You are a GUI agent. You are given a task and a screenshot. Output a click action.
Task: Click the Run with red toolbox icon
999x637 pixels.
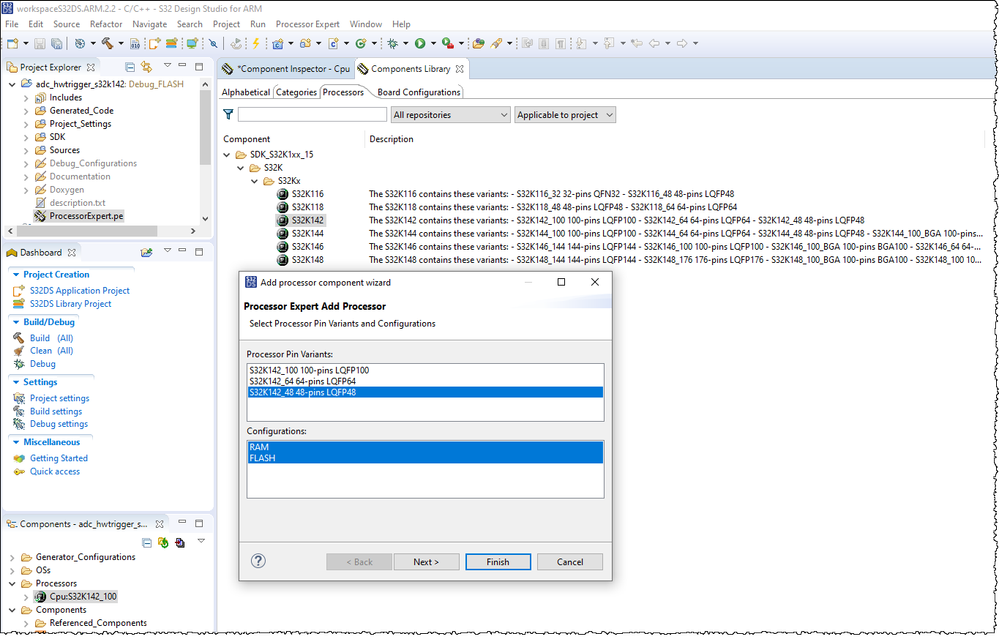click(448, 43)
